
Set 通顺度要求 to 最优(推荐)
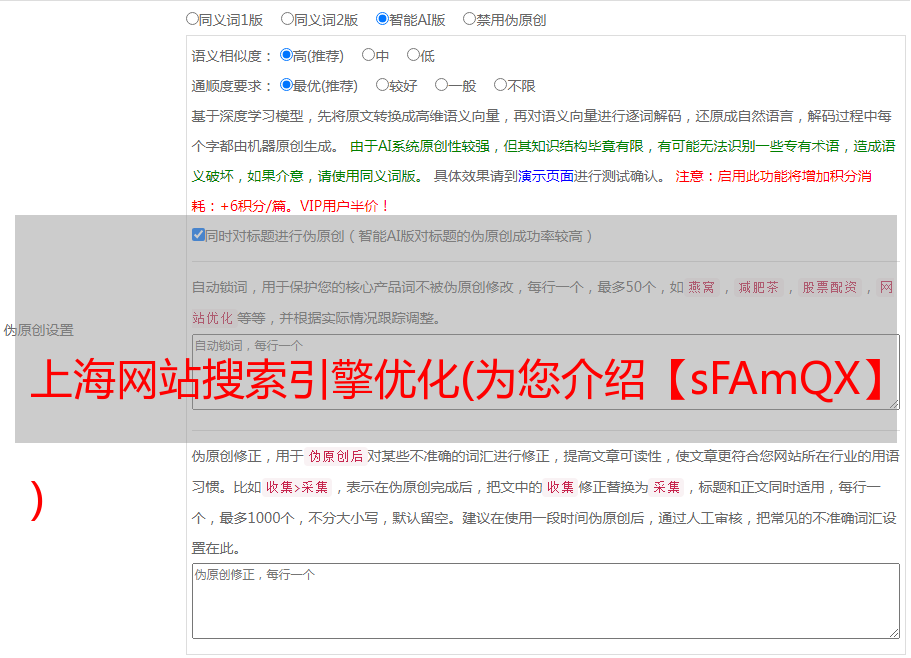(286, 85)
